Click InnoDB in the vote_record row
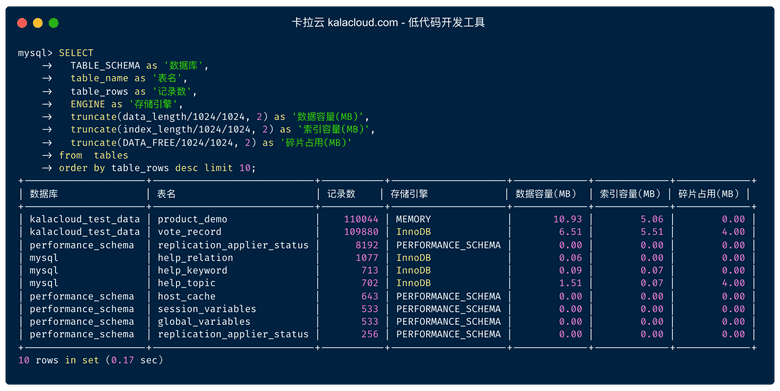 [x=413, y=232]
